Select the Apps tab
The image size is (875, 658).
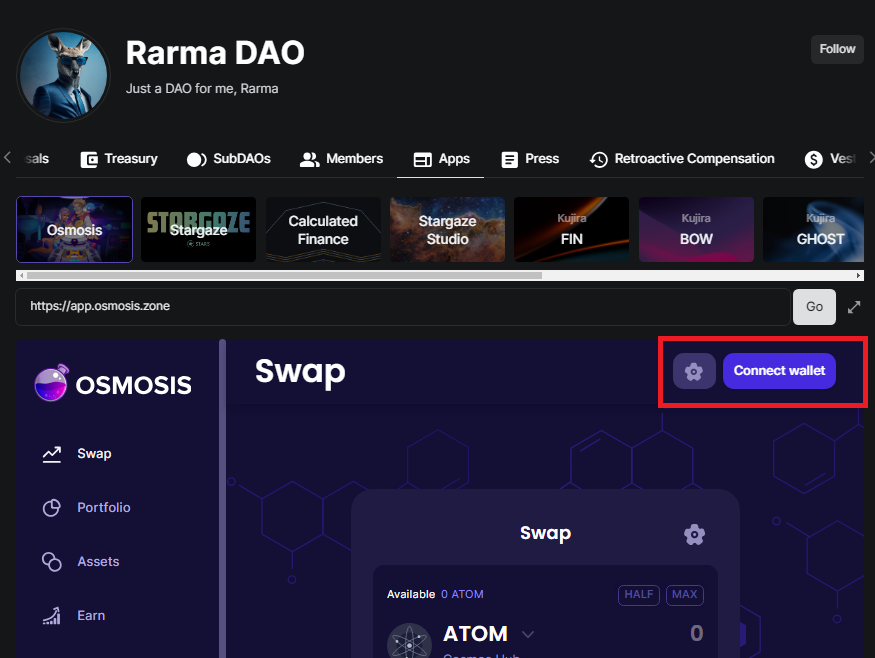[441, 159]
